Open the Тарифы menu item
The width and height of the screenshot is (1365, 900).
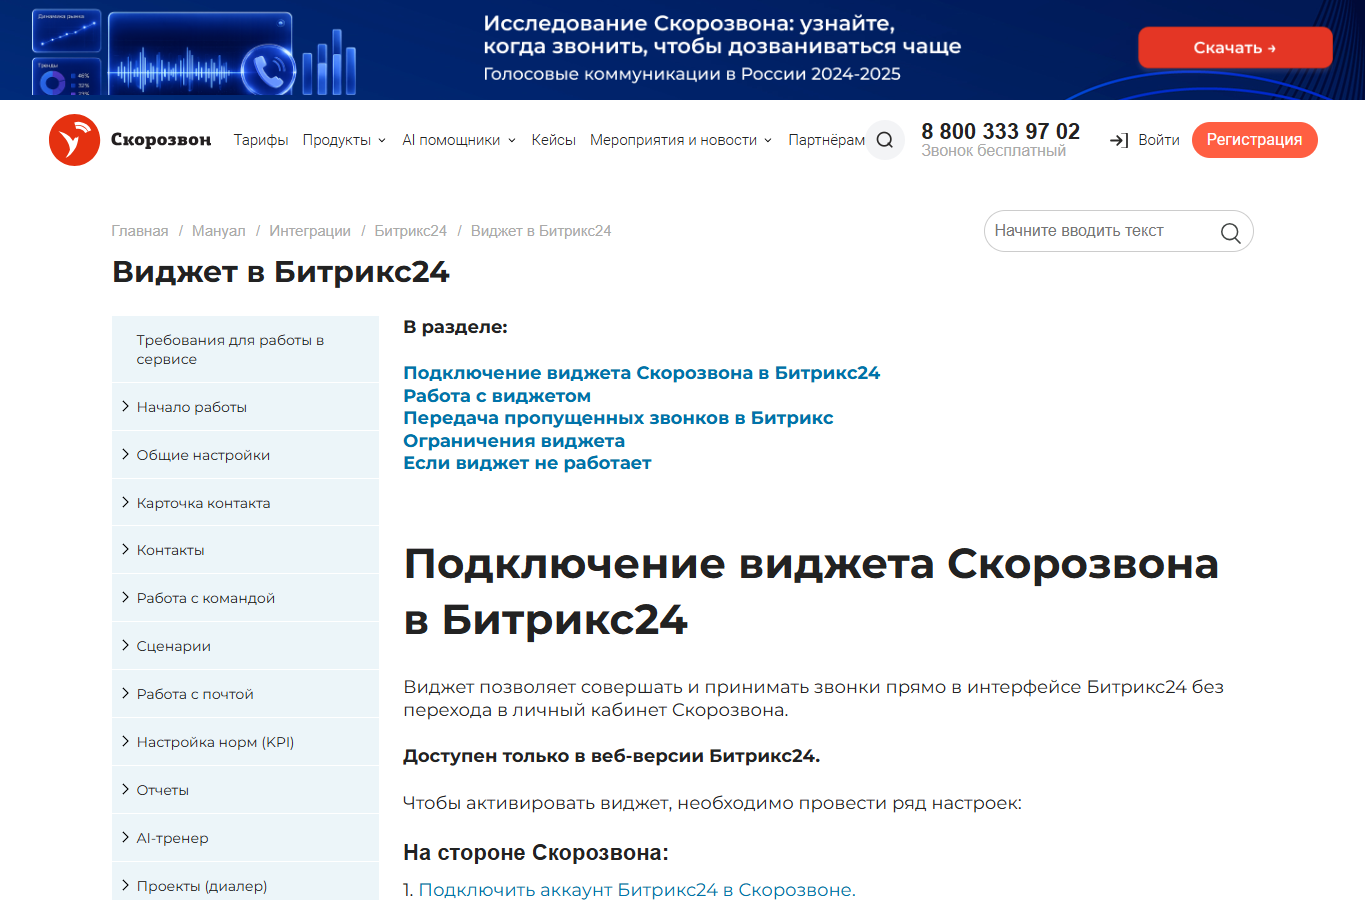tap(261, 140)
